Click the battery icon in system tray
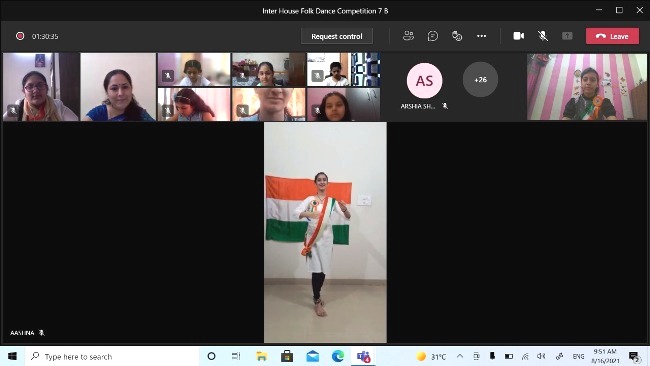This screenshot has width=650, height=366. pos(509,356)
